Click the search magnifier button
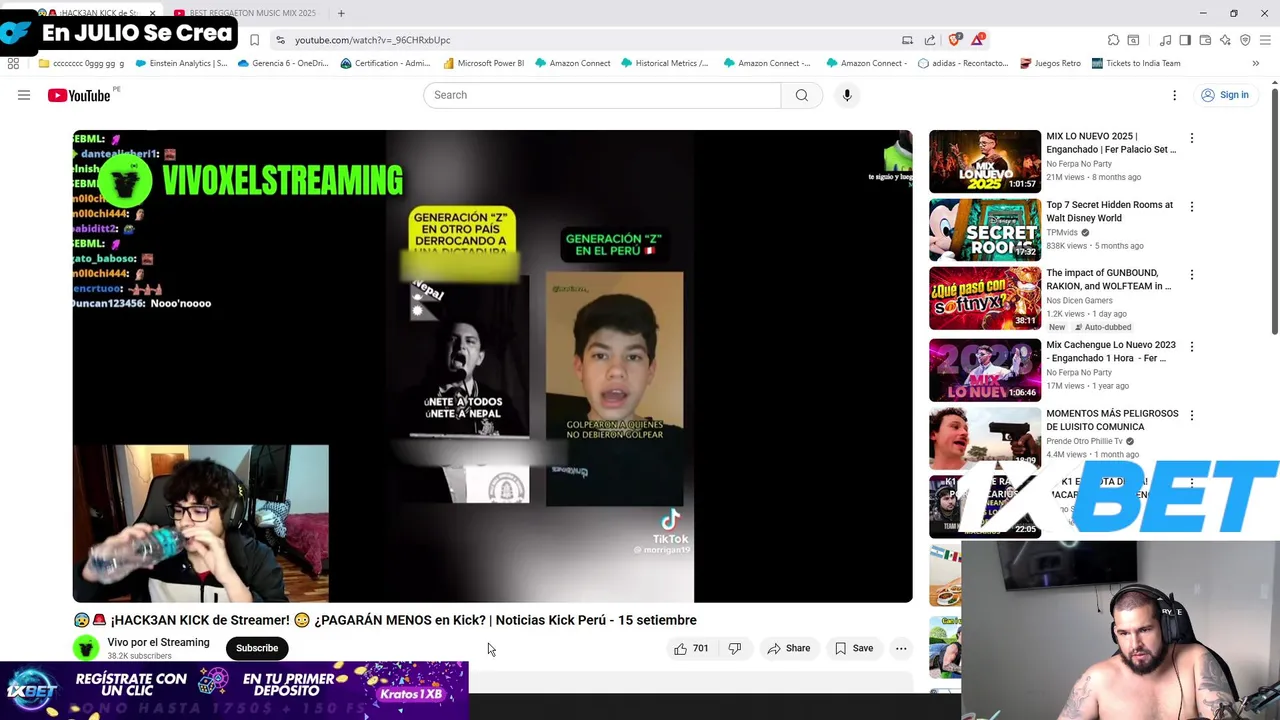This screenshot has height=720, width=1280. coord(801,95)
